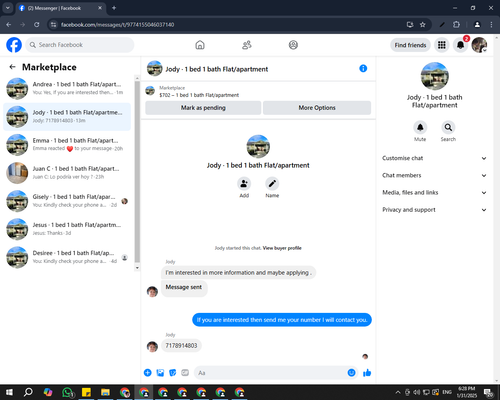Click Jody's avatar beside phone number
The width and height of the screenshot is (500, 400).
tap(152, 347)
